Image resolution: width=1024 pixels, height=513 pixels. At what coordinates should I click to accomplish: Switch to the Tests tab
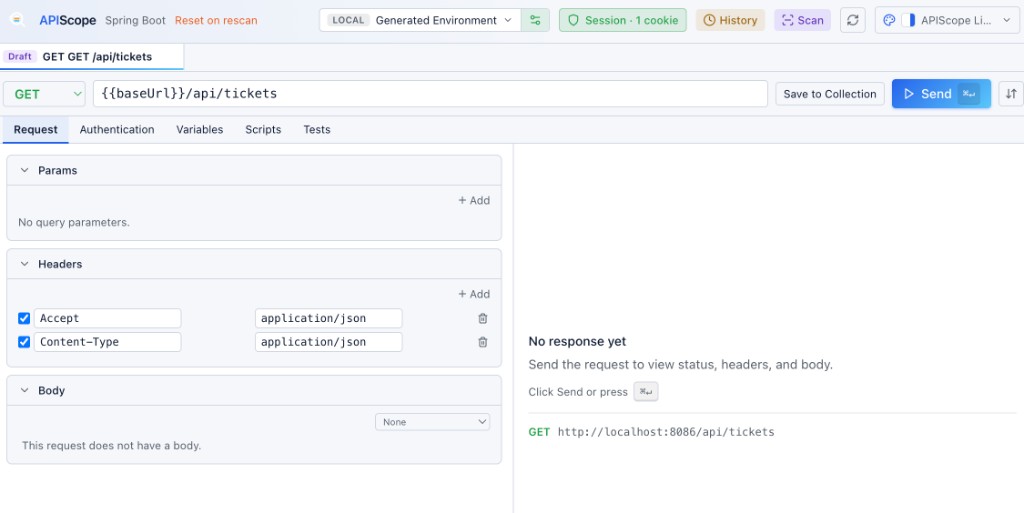pos(317,129)
